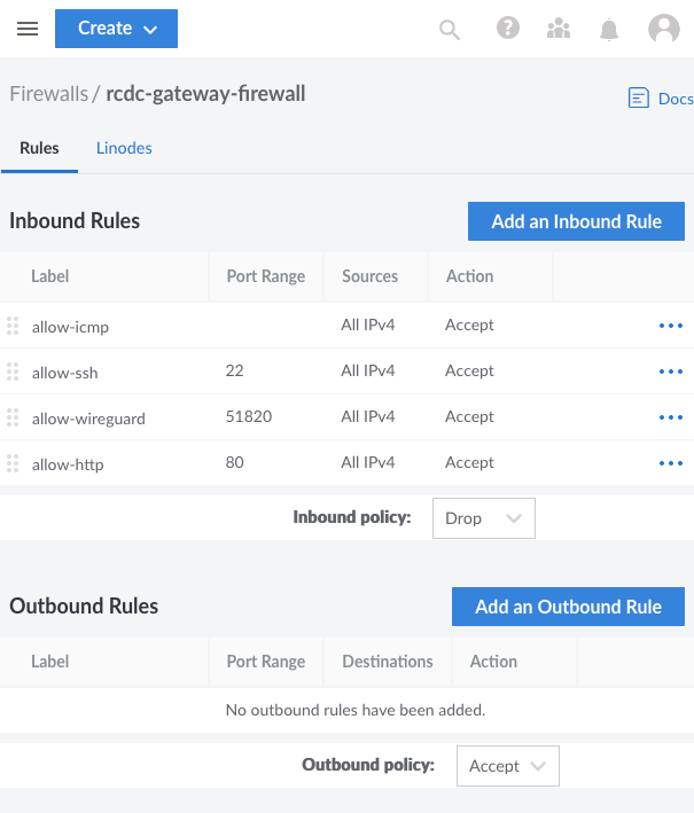Screen dimensions: 694x813
Task: Open the help question mark icon
Action: [507, 29]
